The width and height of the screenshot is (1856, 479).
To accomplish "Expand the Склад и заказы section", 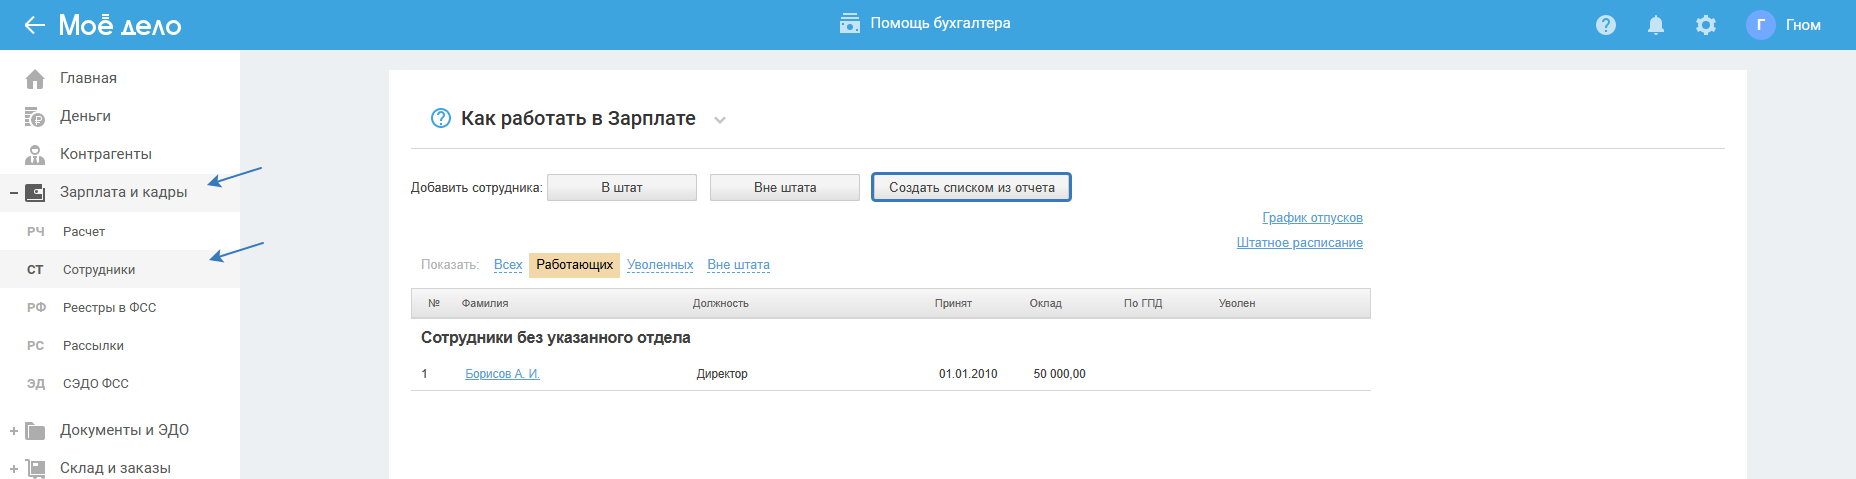I will [14, 469].
